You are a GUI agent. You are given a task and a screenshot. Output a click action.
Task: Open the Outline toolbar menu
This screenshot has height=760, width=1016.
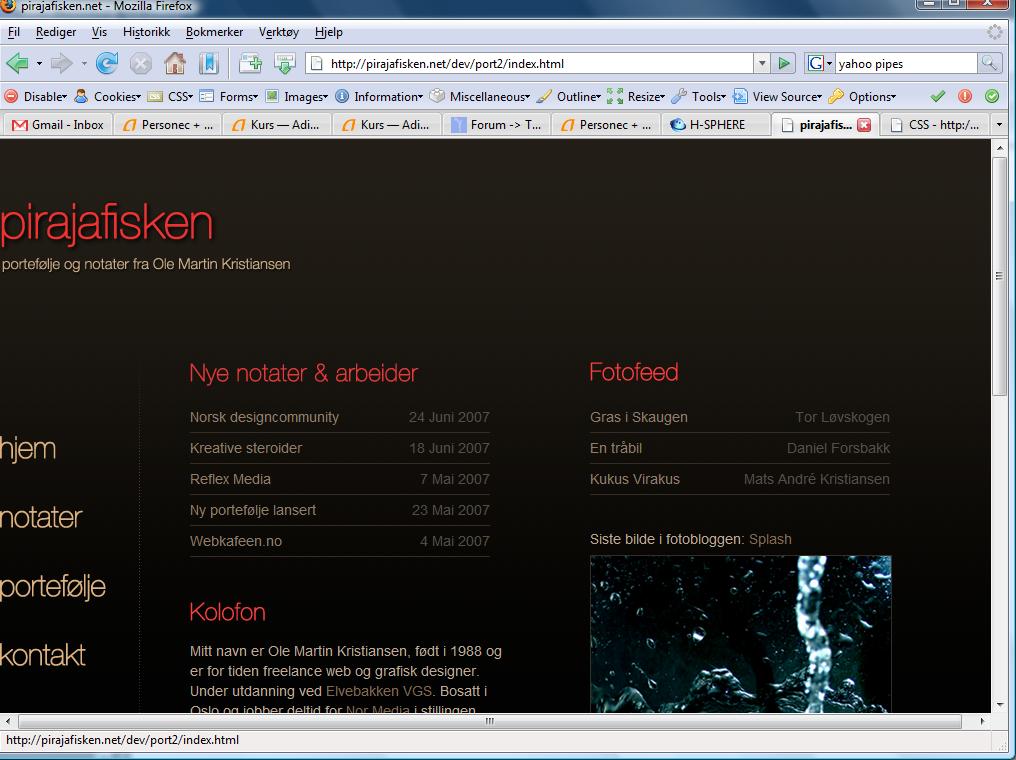570,97
